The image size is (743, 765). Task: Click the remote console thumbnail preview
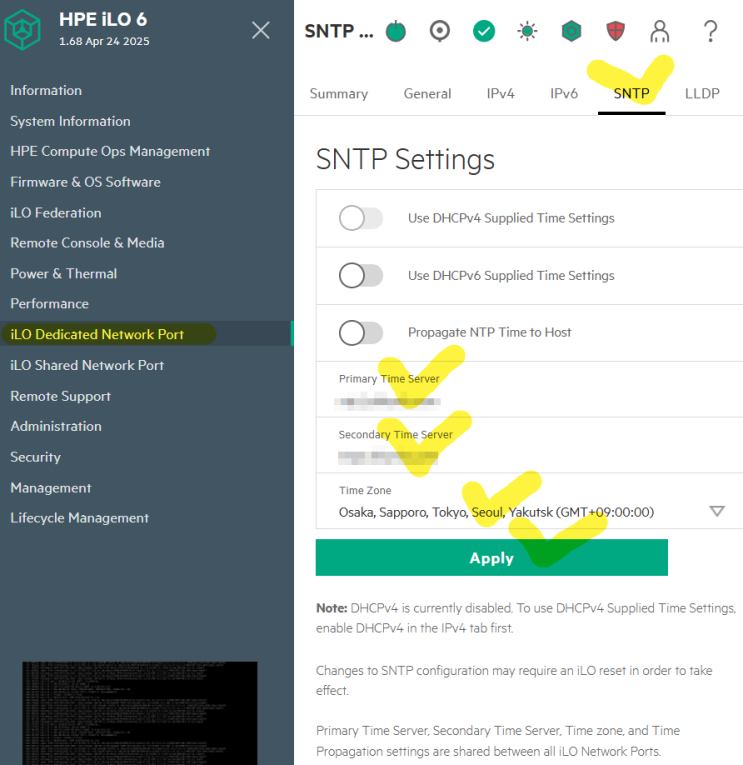(140, 713)
